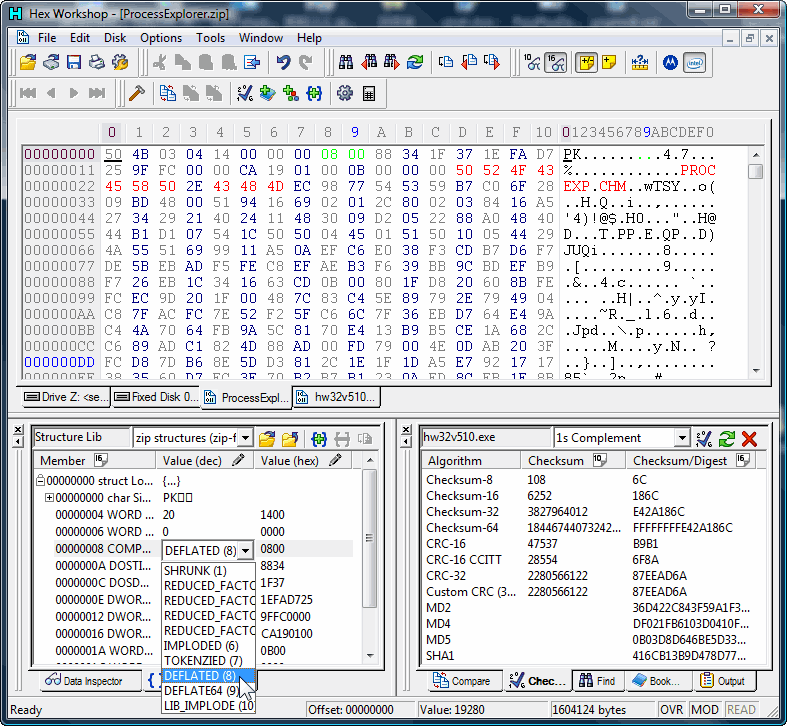This screenshot has width=787, height=726.
Task: Add a structure in Structure Lib panel
Action: (319, 439)
